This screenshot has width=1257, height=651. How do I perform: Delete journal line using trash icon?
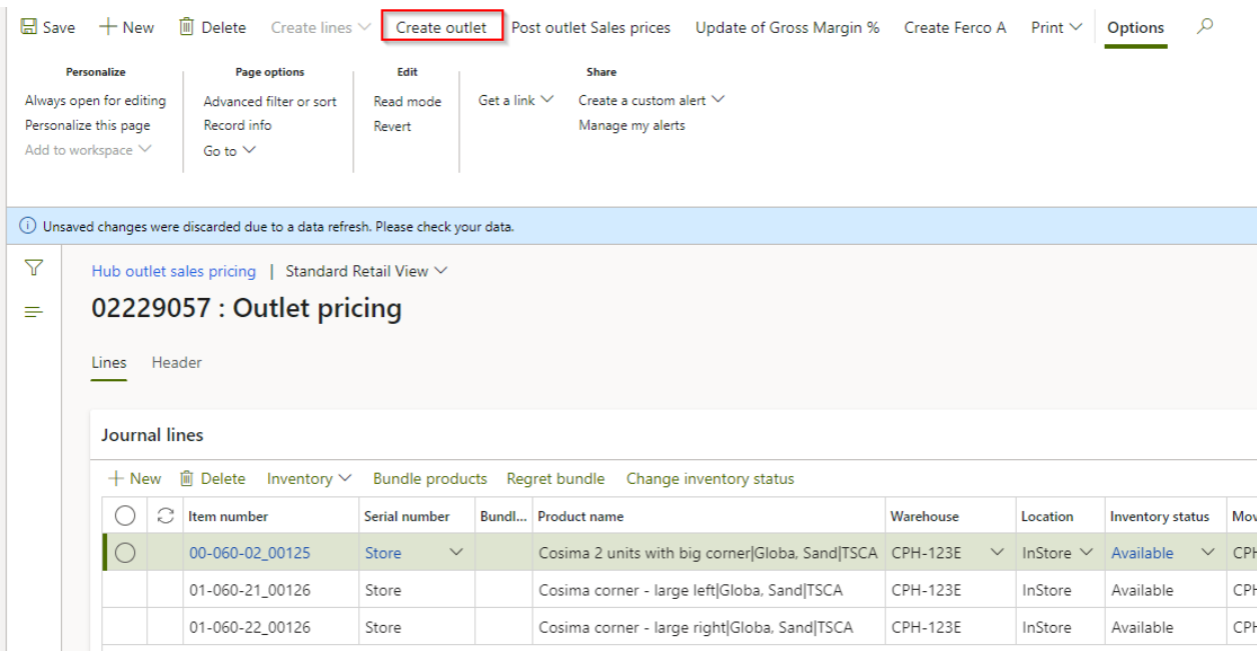[186, 479]
